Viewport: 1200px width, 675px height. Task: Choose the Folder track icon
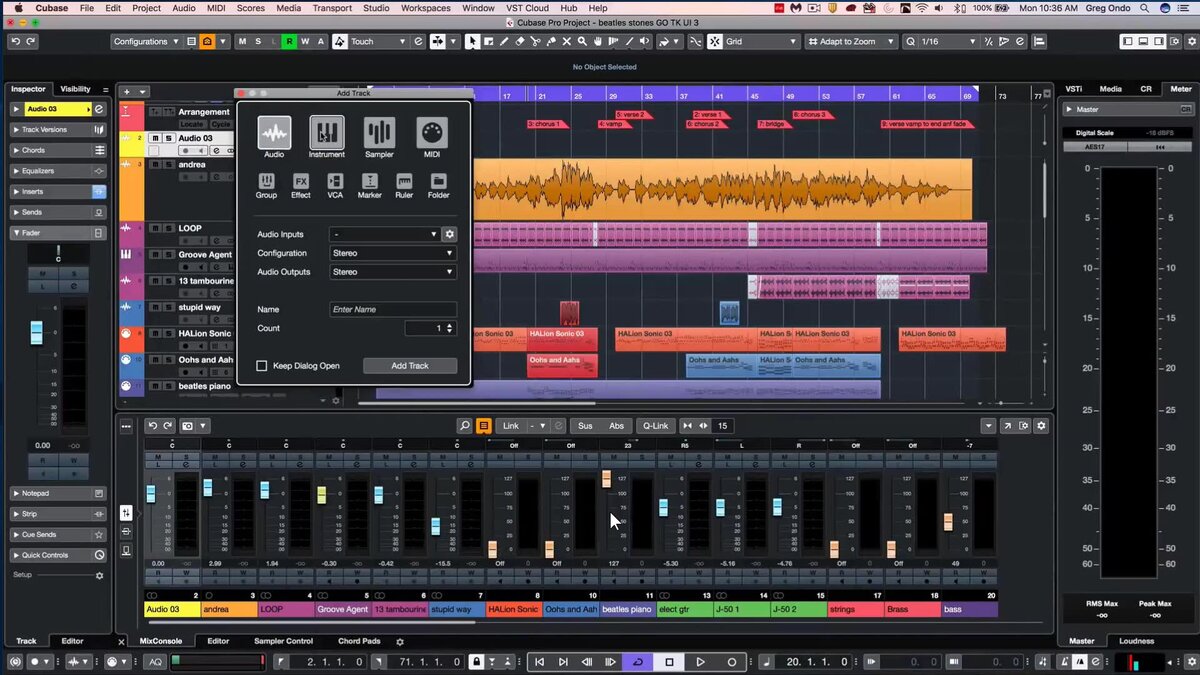[439, 181]
